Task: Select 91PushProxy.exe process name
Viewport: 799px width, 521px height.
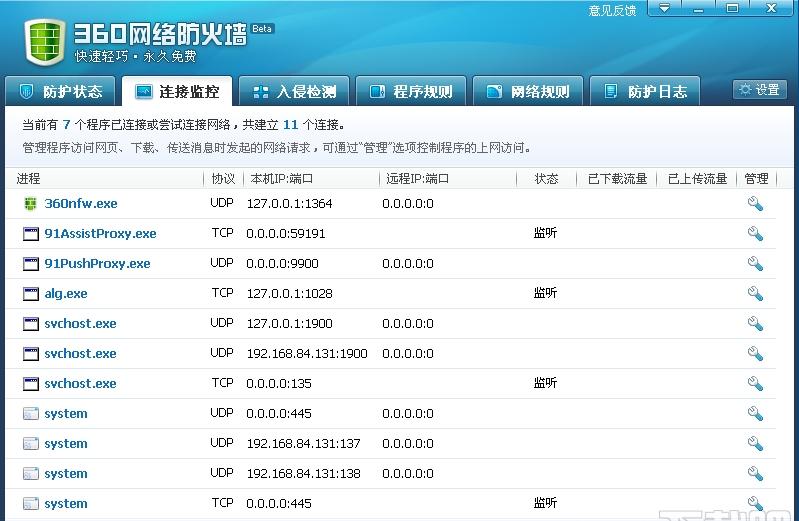Action: pos(97,264)
